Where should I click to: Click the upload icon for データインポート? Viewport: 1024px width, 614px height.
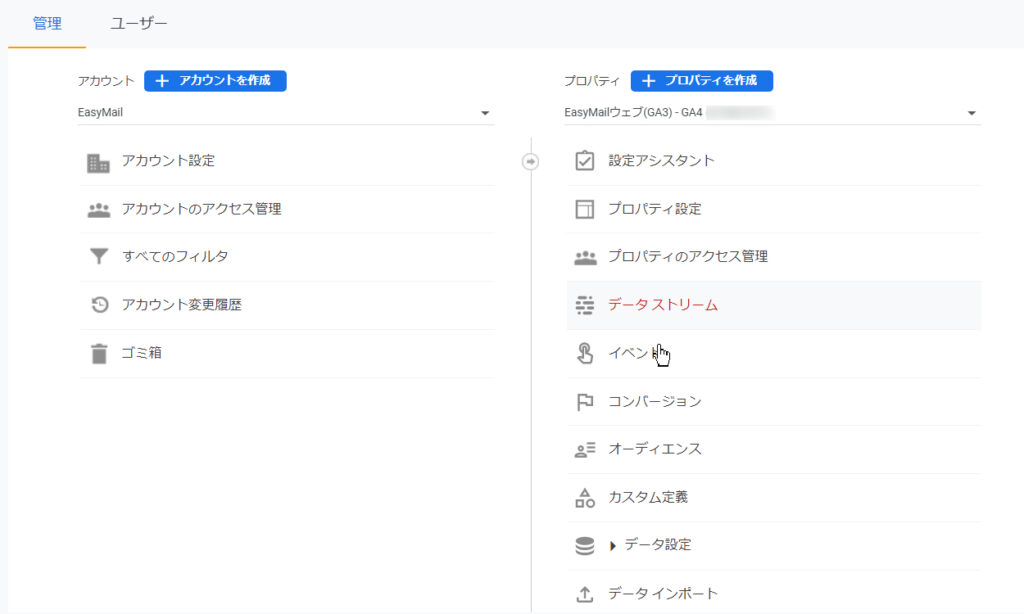[585, 594]
